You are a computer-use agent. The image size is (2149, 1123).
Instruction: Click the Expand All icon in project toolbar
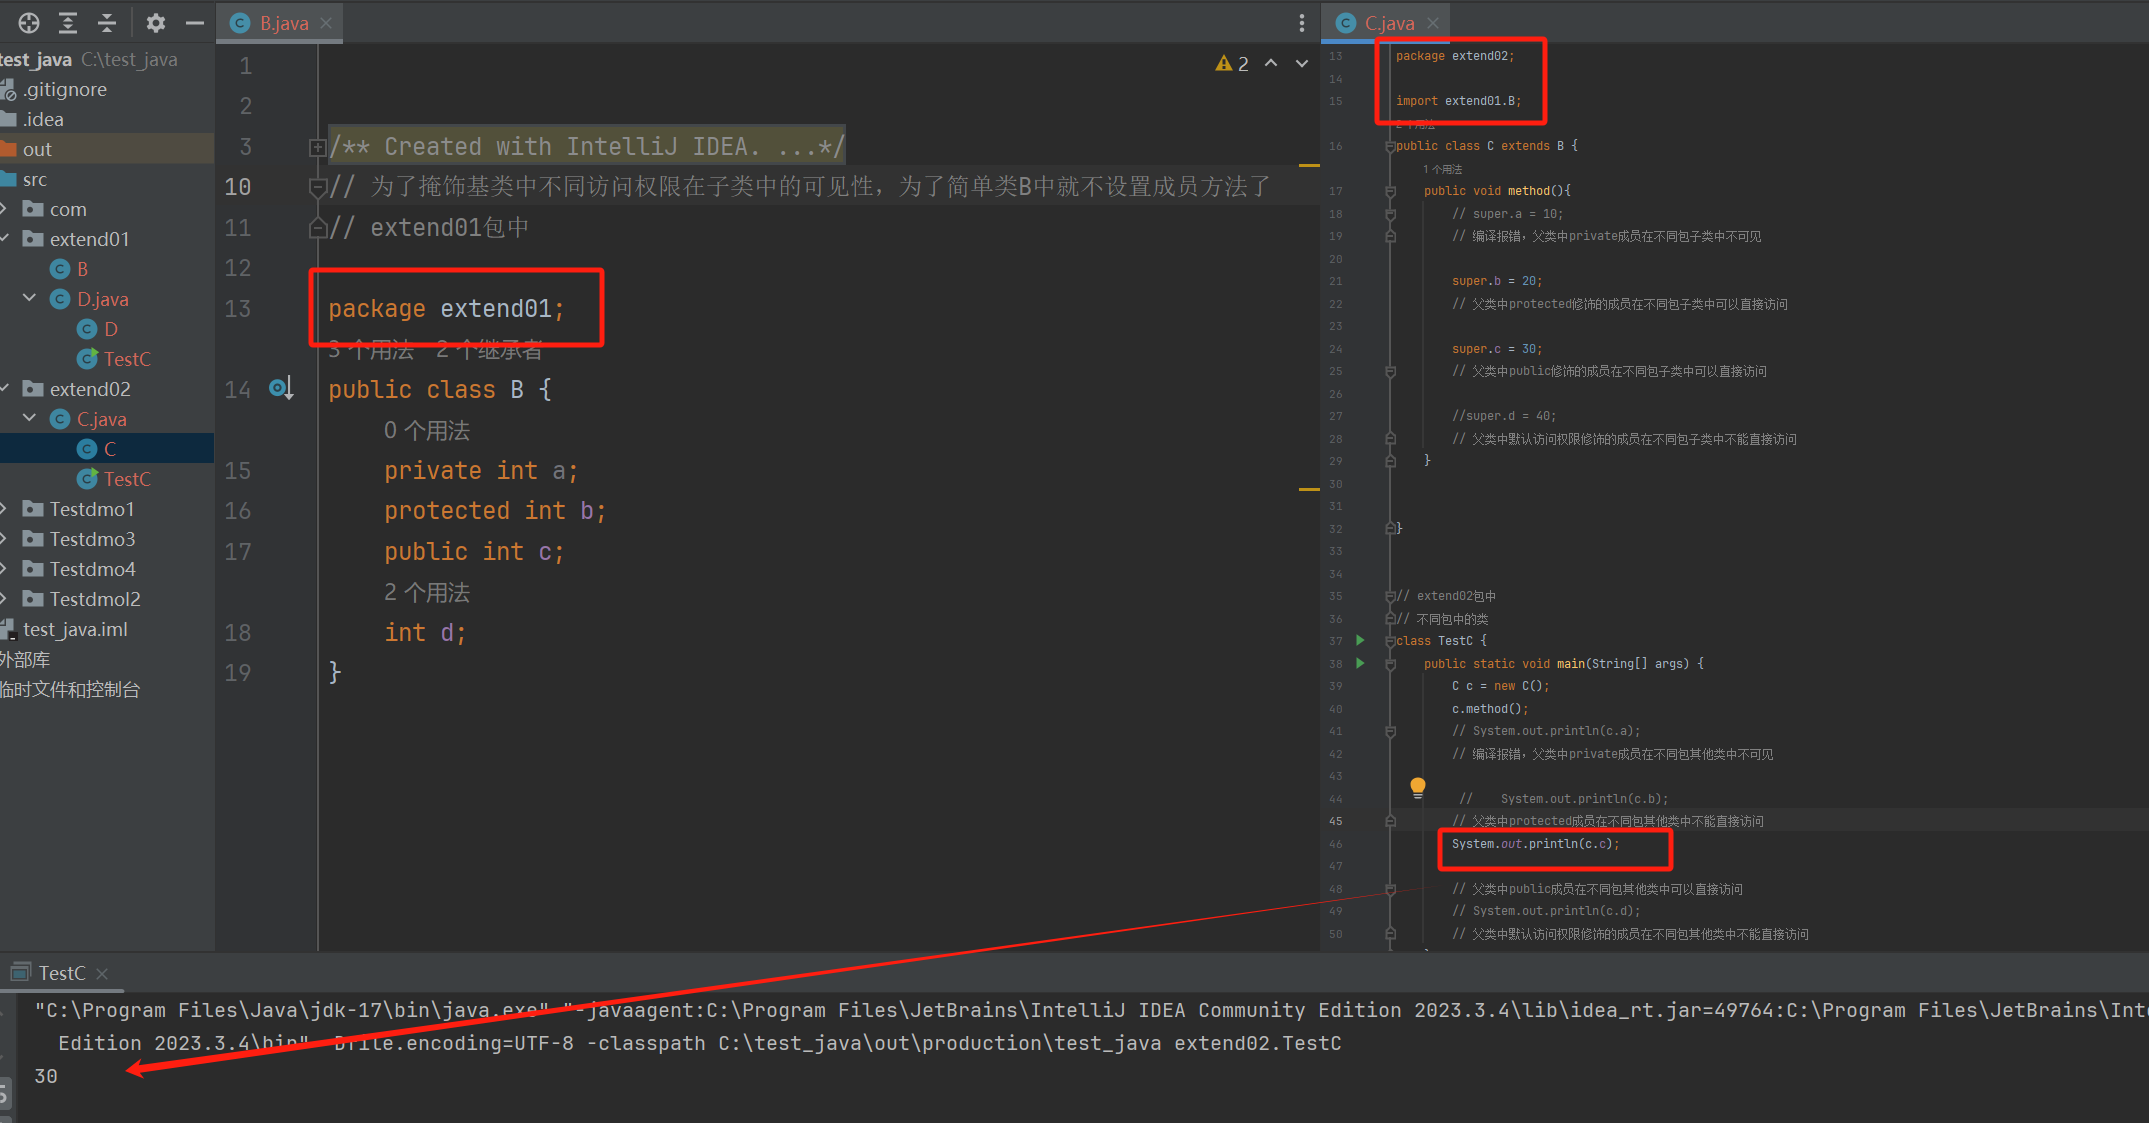coord(68,23)
